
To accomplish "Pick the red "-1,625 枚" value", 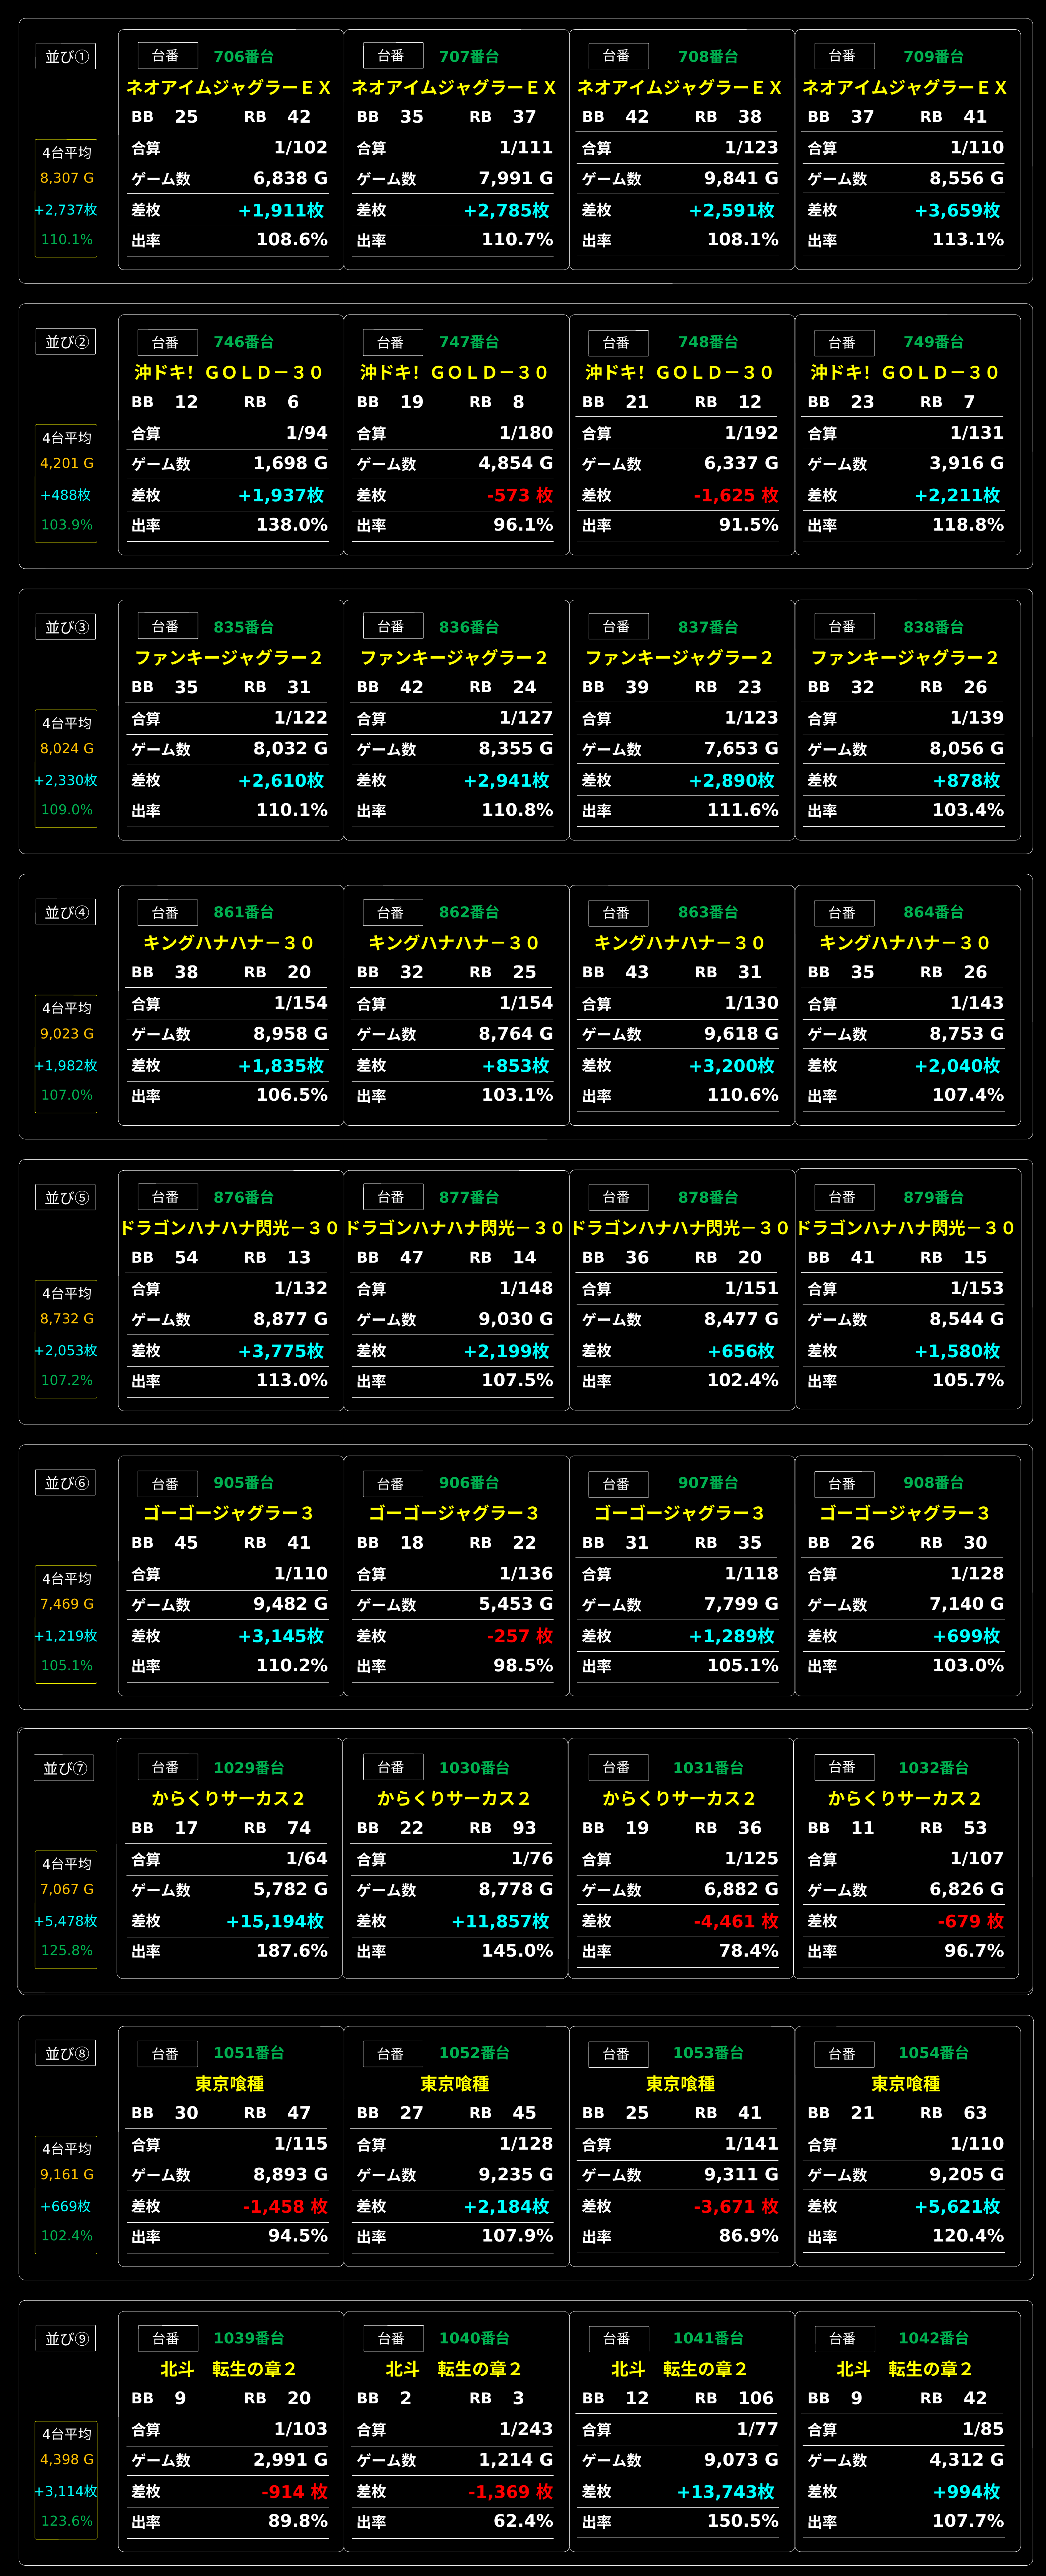I will pos(736,495).
